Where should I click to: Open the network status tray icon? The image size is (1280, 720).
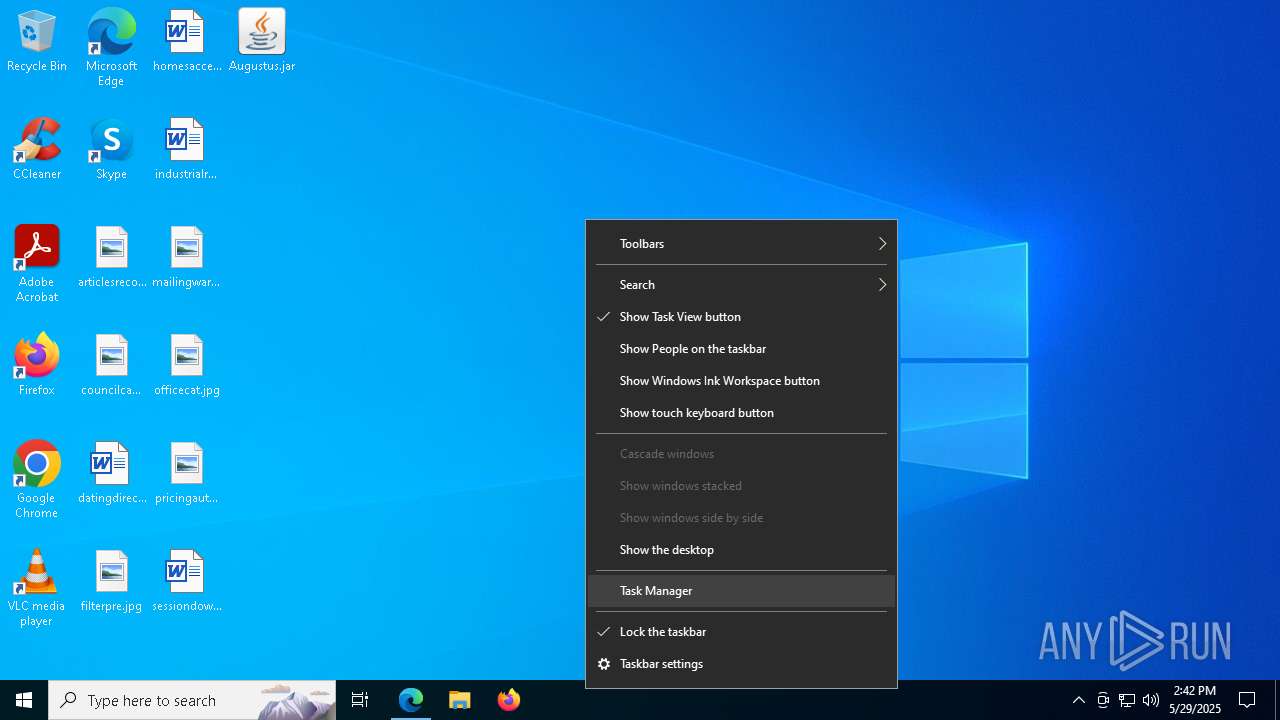[1127, 700]
